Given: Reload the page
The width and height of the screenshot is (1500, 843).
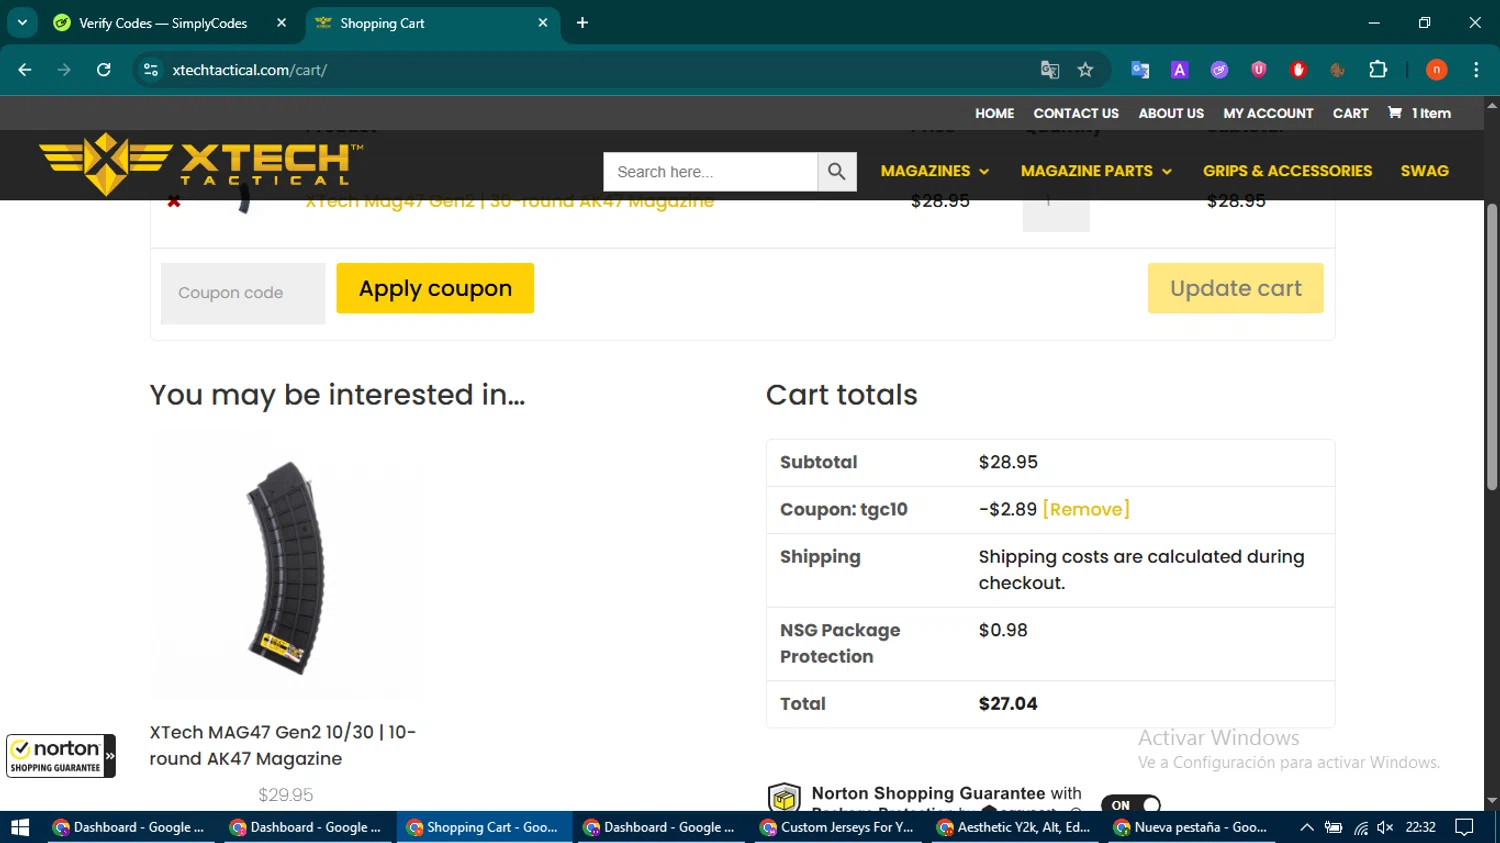Looking at the screenshot, I should tap(104, 70).
